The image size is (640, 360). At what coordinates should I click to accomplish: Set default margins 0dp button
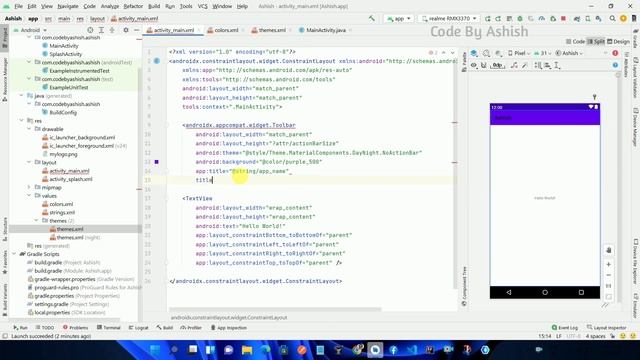497,65
